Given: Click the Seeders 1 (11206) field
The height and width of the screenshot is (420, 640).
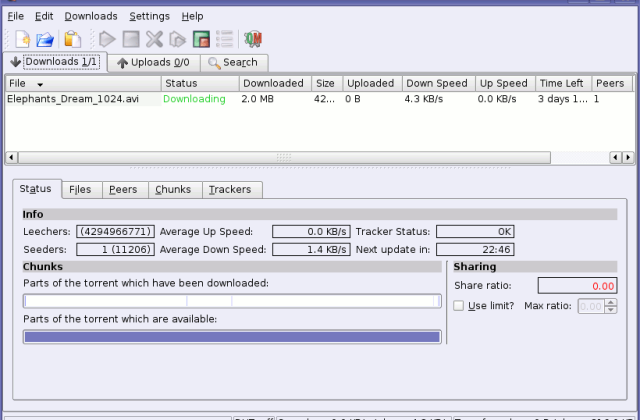Looking at the screenshot, I should pos(116,249).
